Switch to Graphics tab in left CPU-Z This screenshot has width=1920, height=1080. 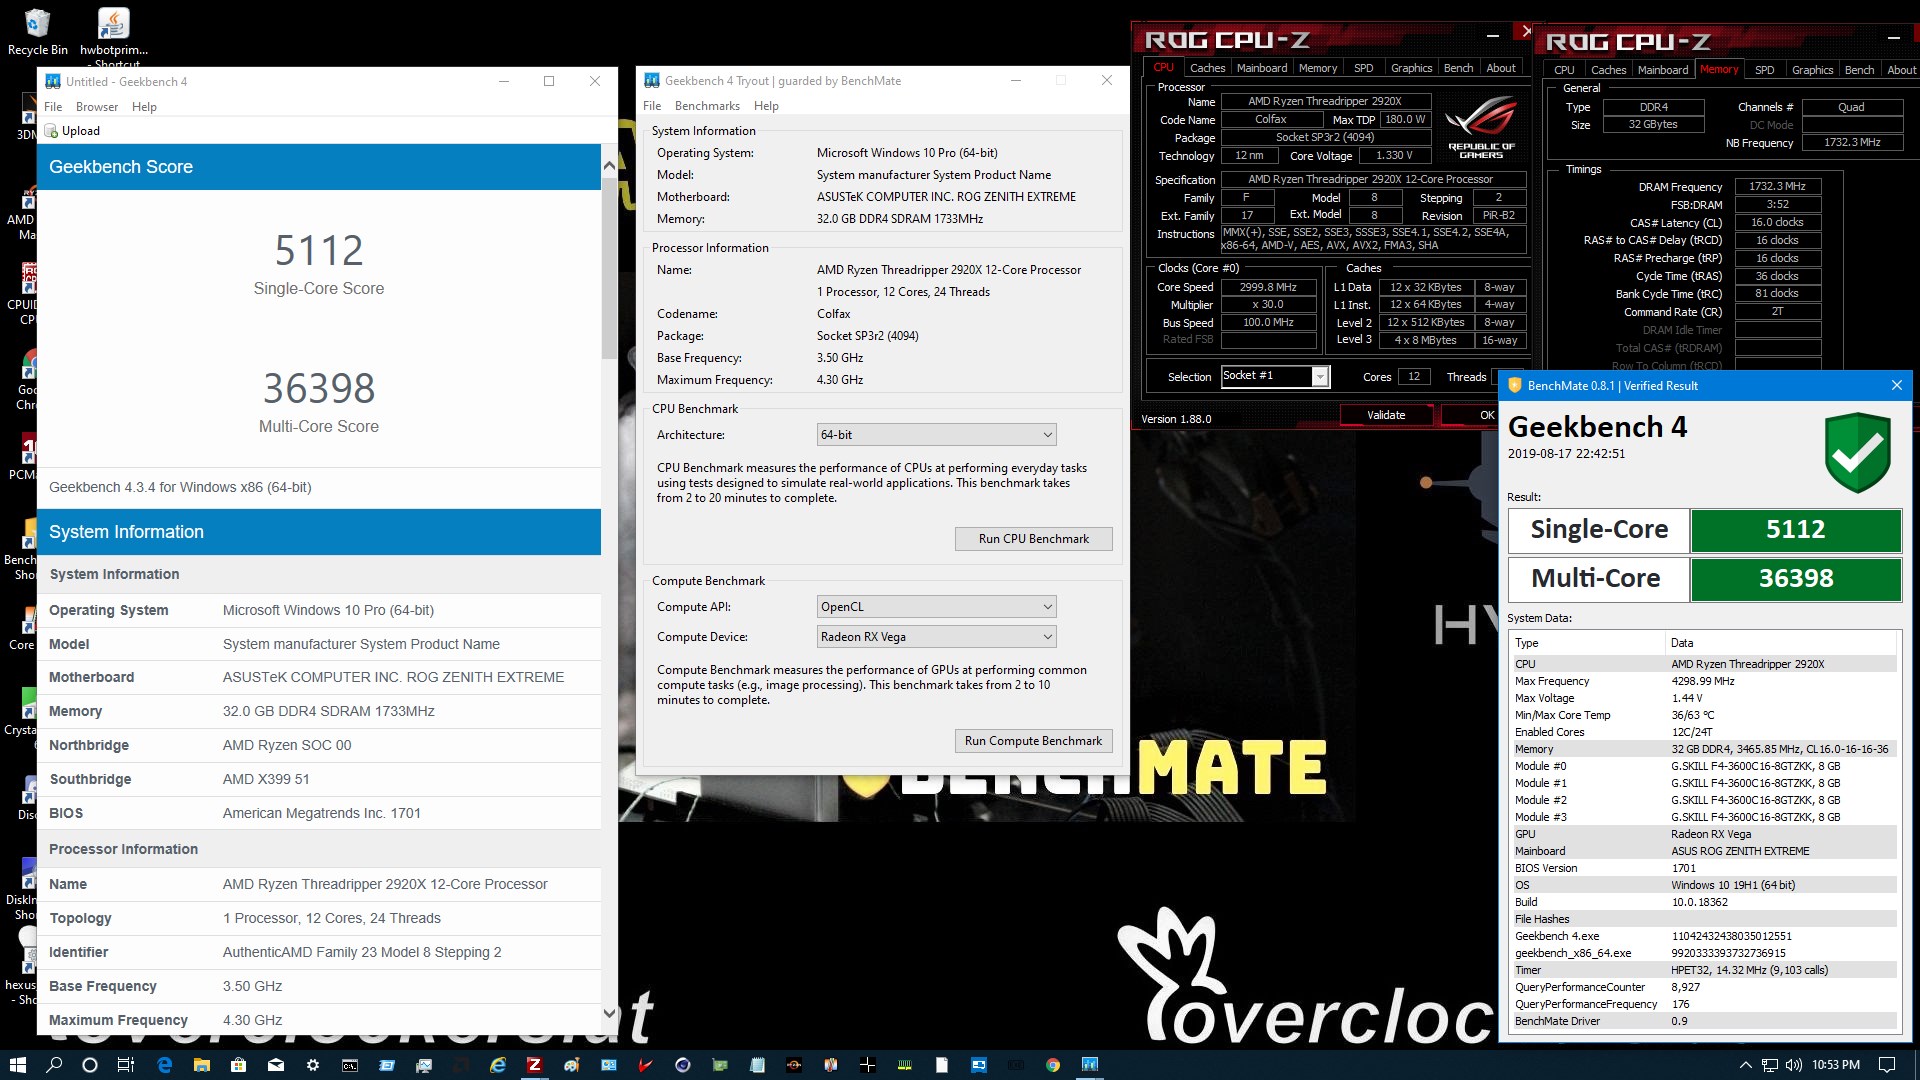click(1411, 68)
